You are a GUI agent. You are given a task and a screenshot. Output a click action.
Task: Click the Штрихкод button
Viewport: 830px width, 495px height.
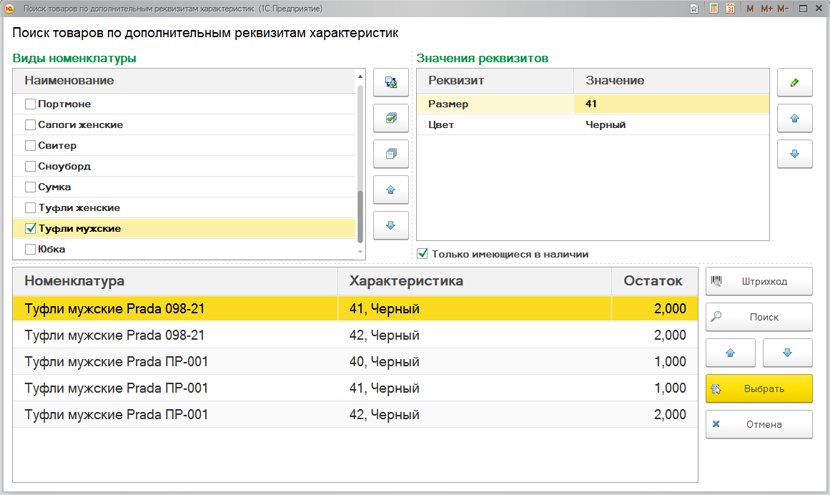tap(759, 282)
